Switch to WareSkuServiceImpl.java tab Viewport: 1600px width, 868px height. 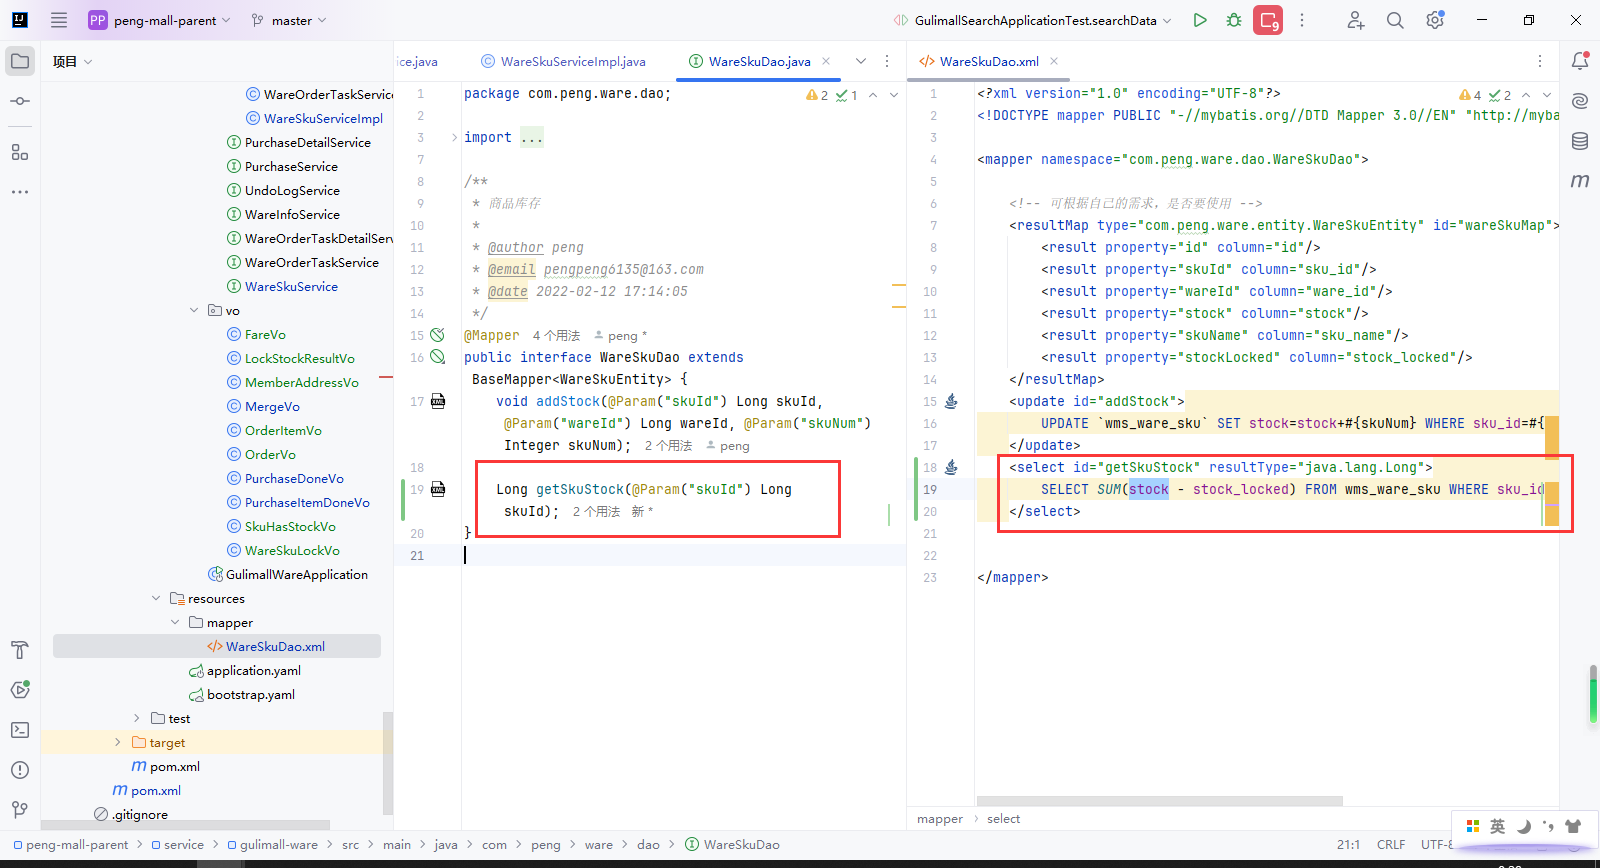pyautogui.click(x=563, y=61)
